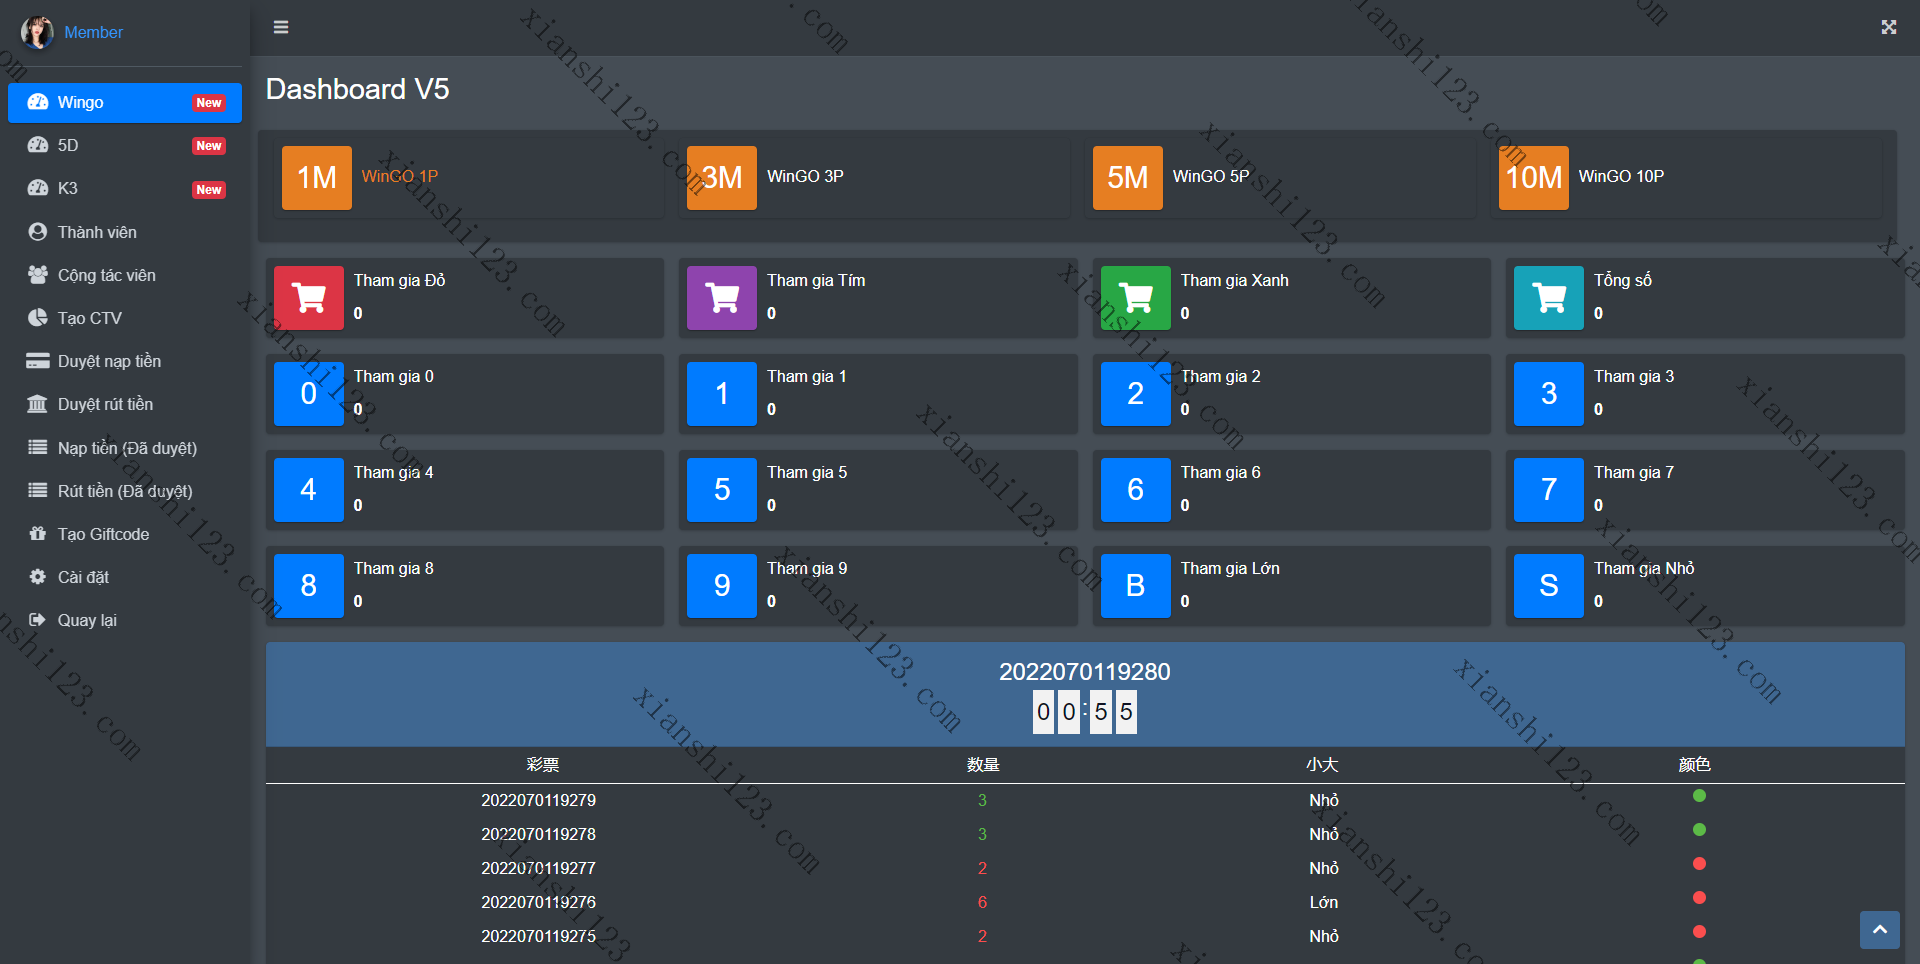Click Quay lại to go back

pos(125,620)
